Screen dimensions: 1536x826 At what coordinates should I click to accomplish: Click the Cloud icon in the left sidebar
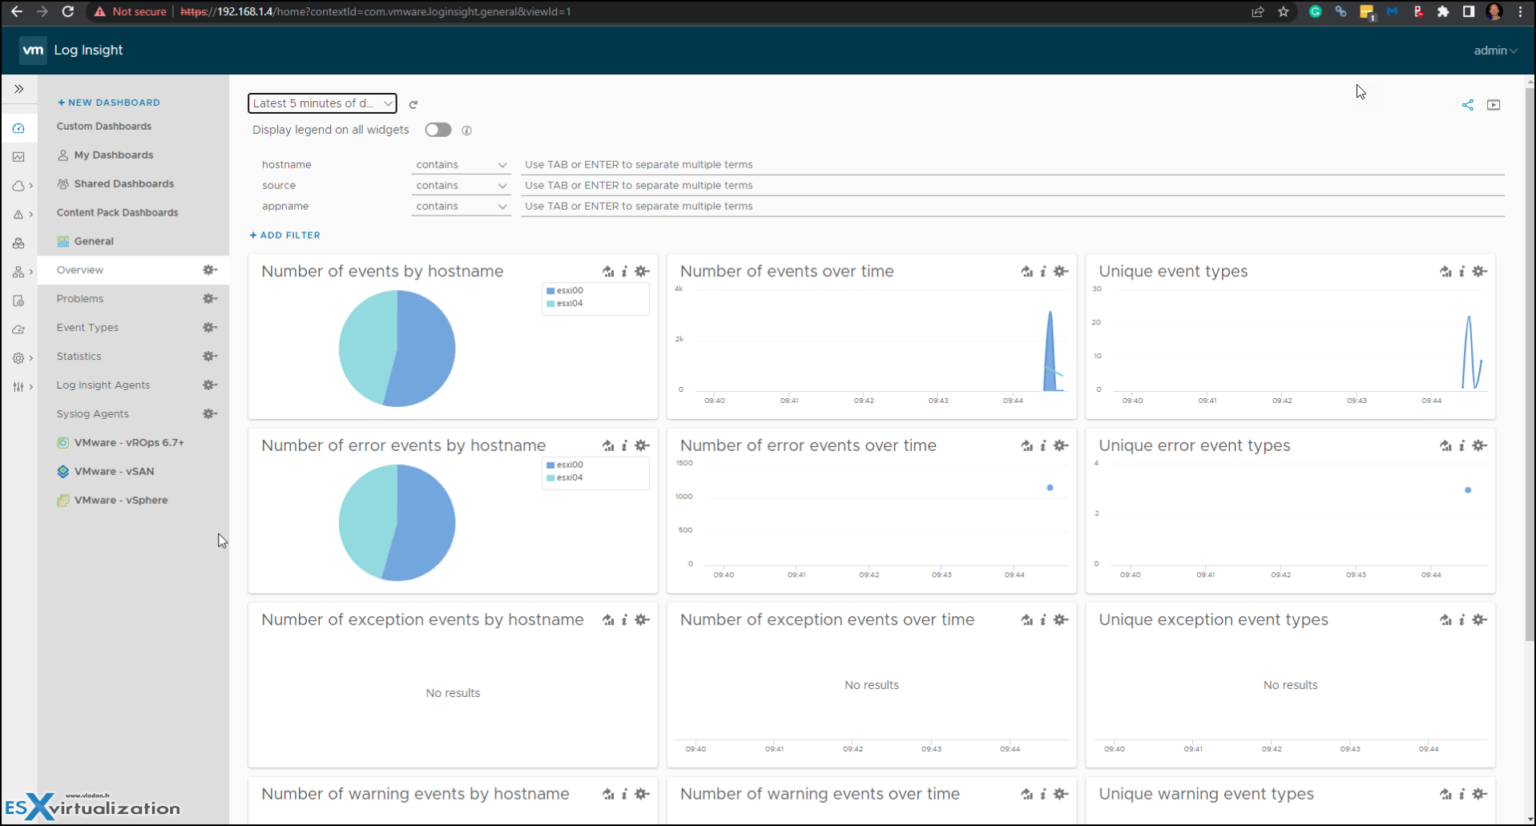19,184
